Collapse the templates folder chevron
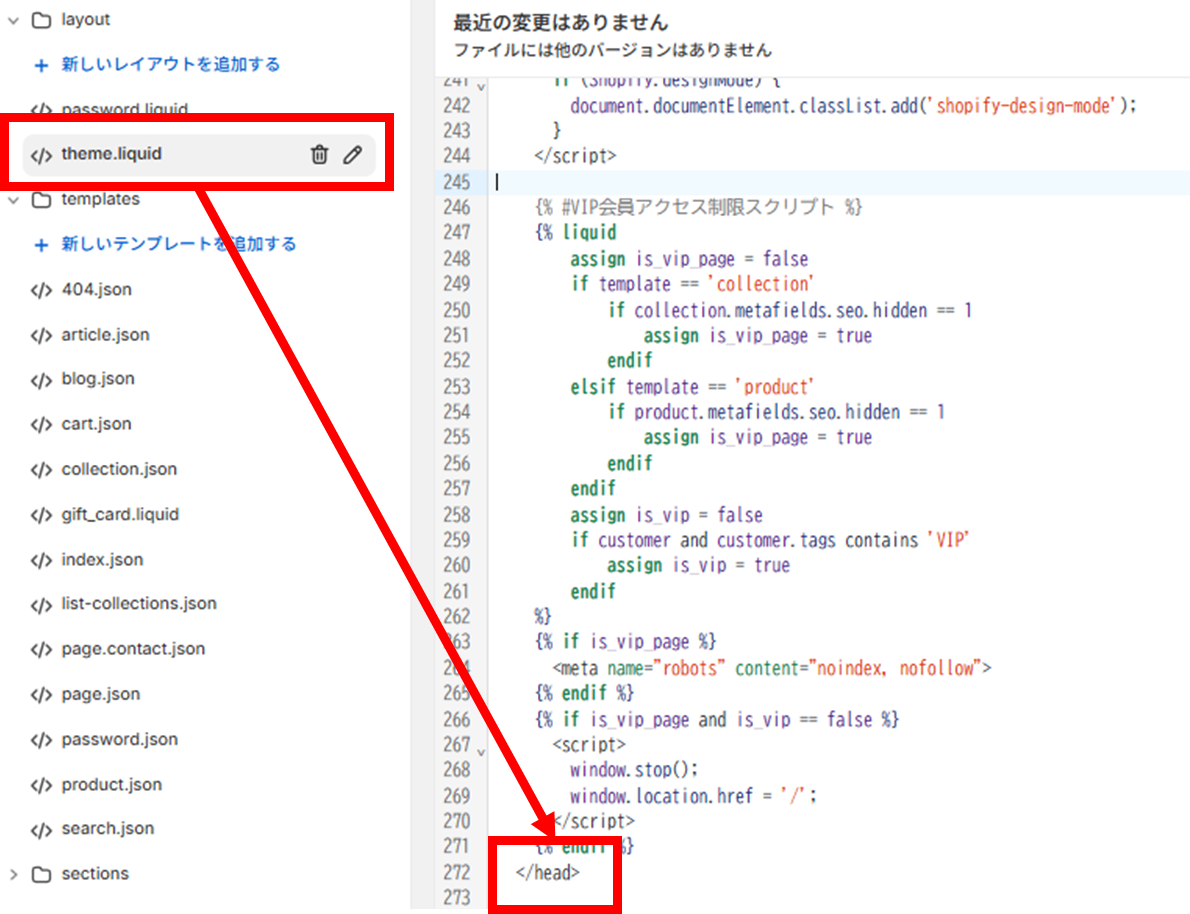Viewport: 1190px width, 914px height. click(13, 200)
